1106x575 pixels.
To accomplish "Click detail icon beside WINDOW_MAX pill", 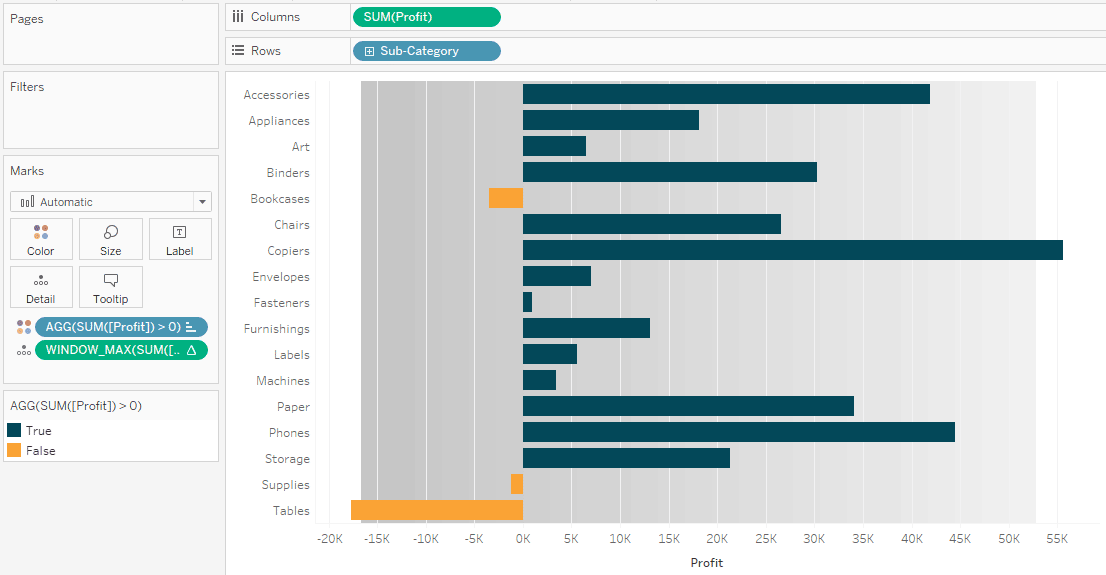I will pos(24,350).
